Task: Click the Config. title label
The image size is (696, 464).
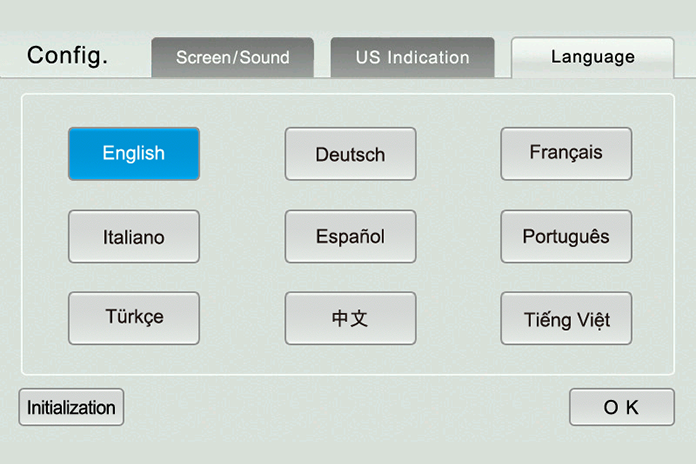Action: (67, 56)
